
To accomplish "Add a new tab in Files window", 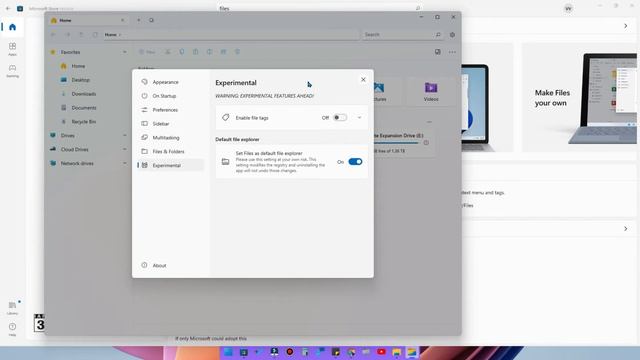I will click(138, 20).
